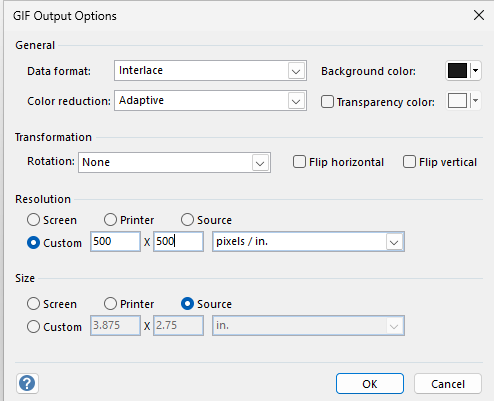
Task: Select Screen under Size
Action: [x=33, y=304]
